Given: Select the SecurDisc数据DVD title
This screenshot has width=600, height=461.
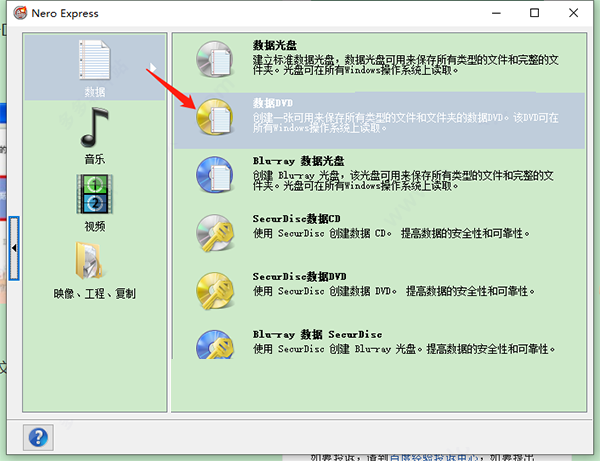Looking at the screenshot, I should point(300,277).
